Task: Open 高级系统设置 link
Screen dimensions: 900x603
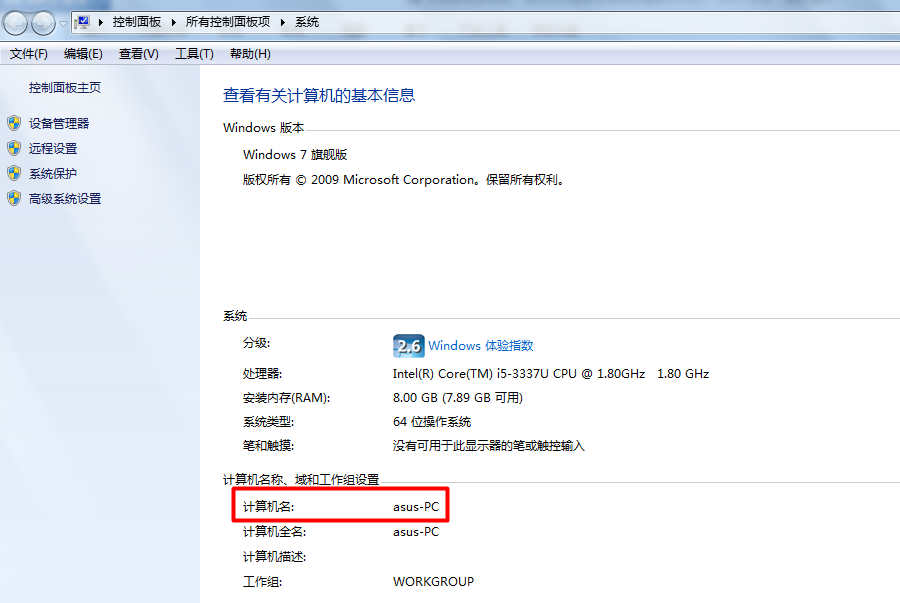Action: click(x=65, y=199)
